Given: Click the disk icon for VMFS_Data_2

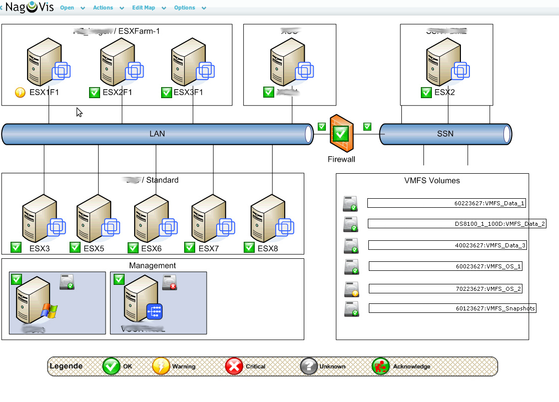Looking at the screenshot, I should (351, 225).
